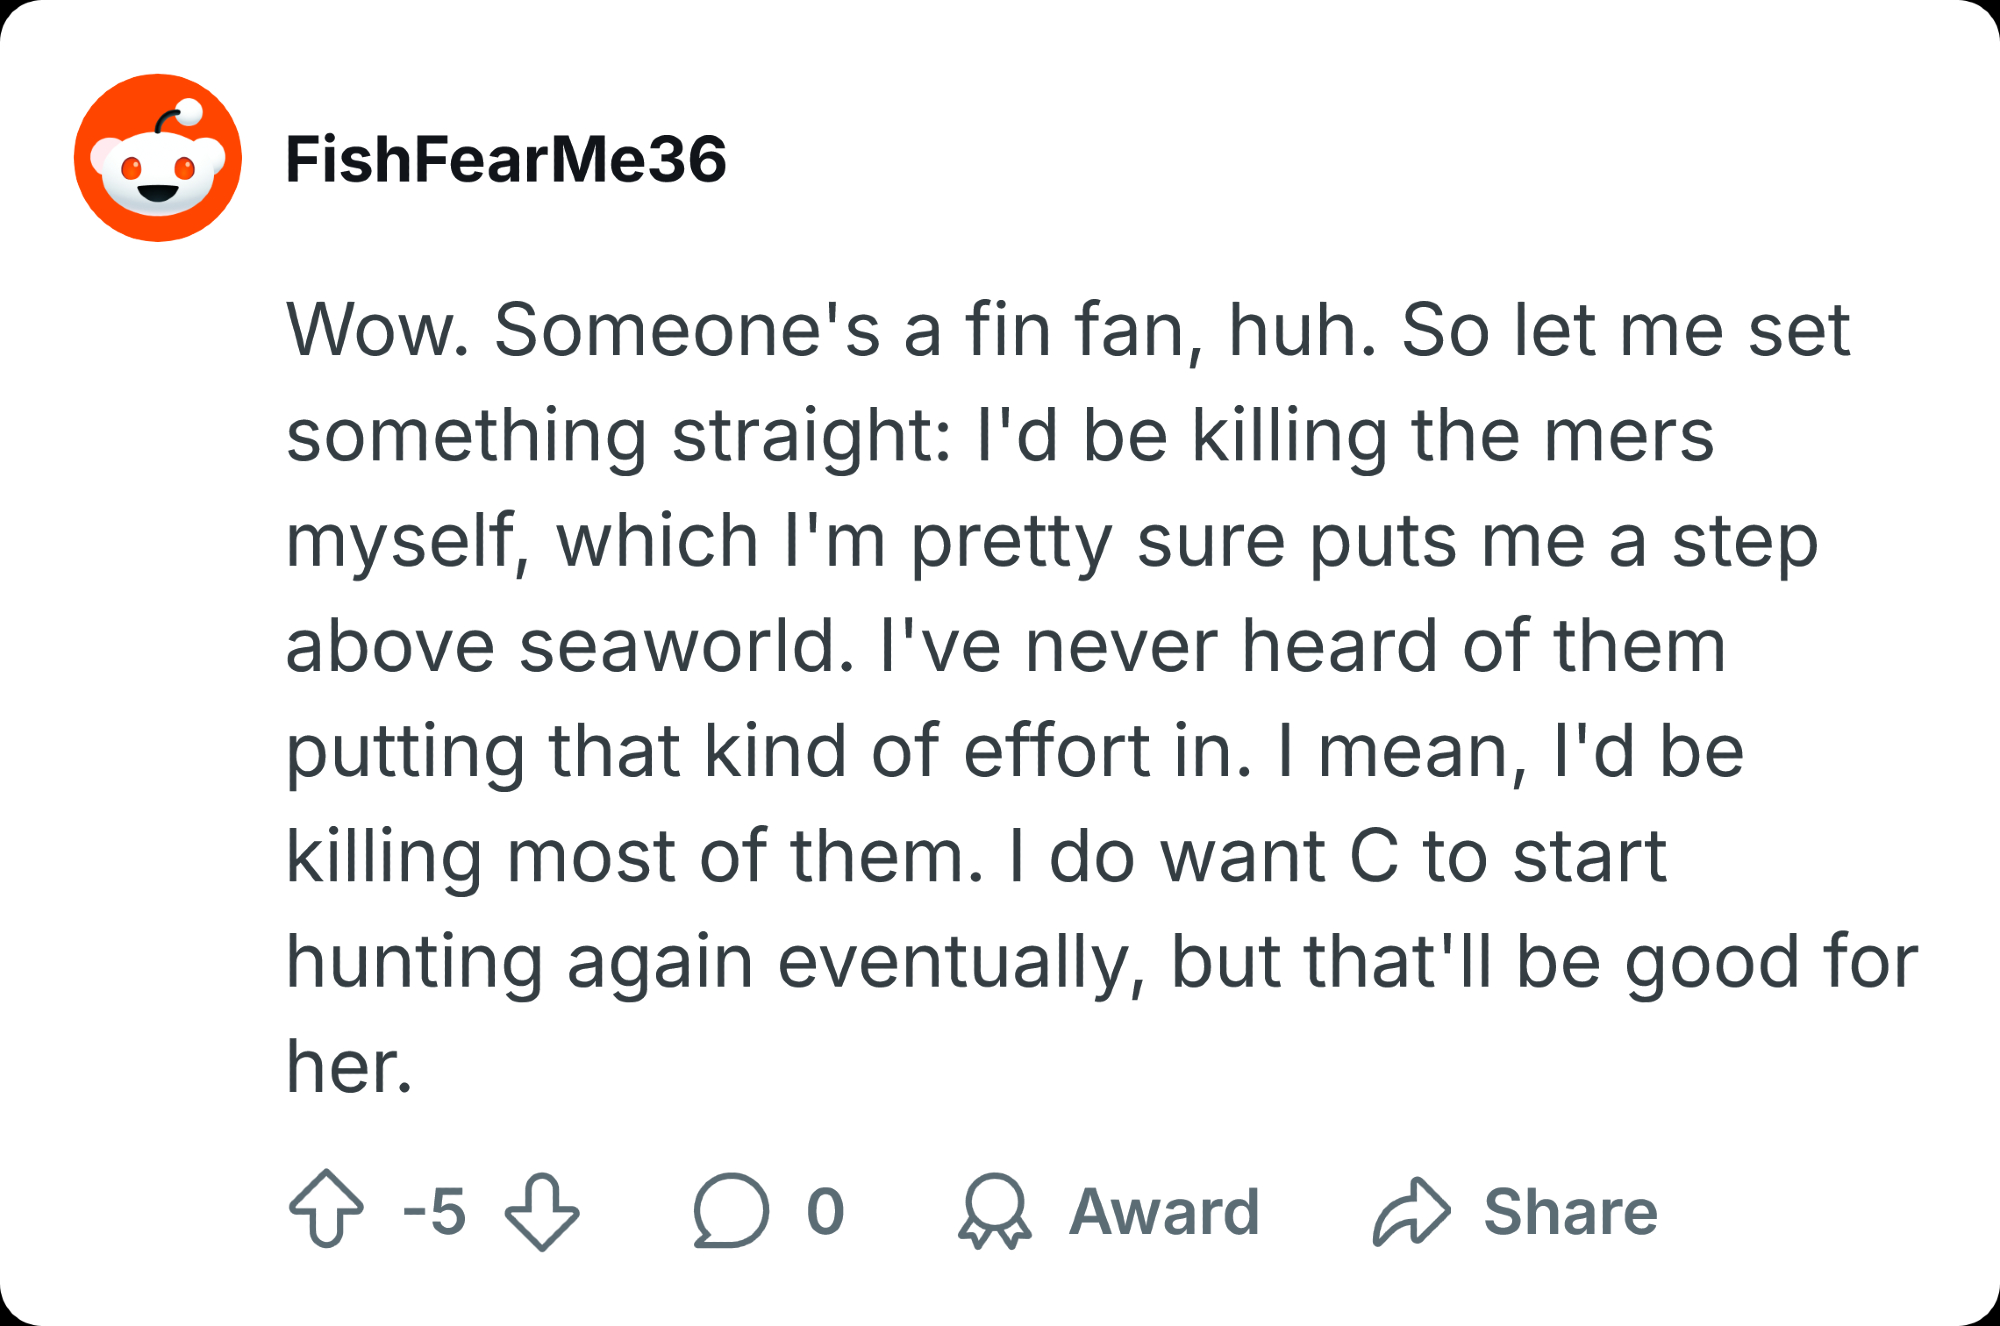
Task: Open the Snoo avatar of FishFearMe36
Action: coord(158,158)
